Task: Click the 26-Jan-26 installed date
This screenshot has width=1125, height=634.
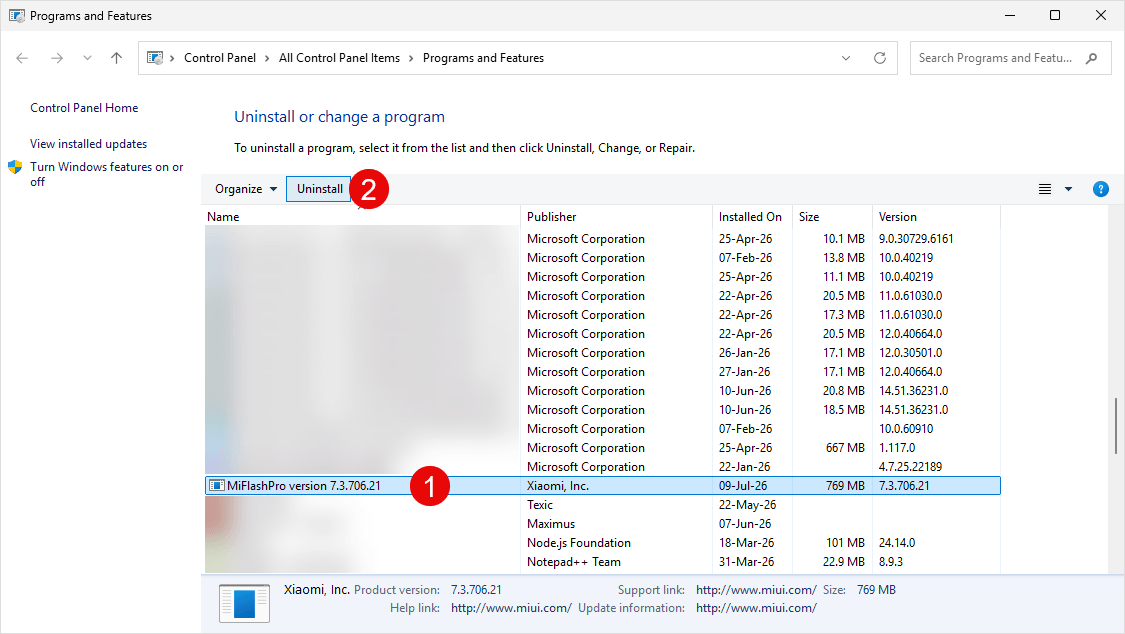Action: point(744,353)
